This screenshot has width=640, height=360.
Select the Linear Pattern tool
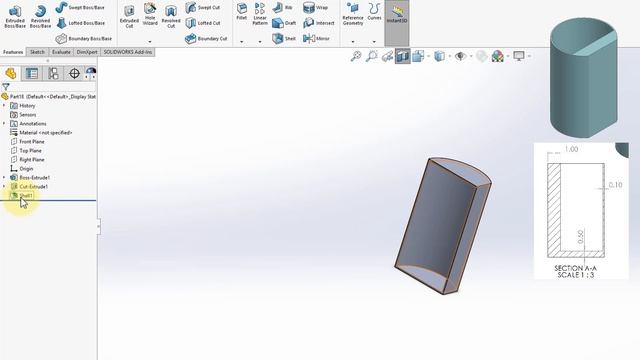[x=260, y=14]
